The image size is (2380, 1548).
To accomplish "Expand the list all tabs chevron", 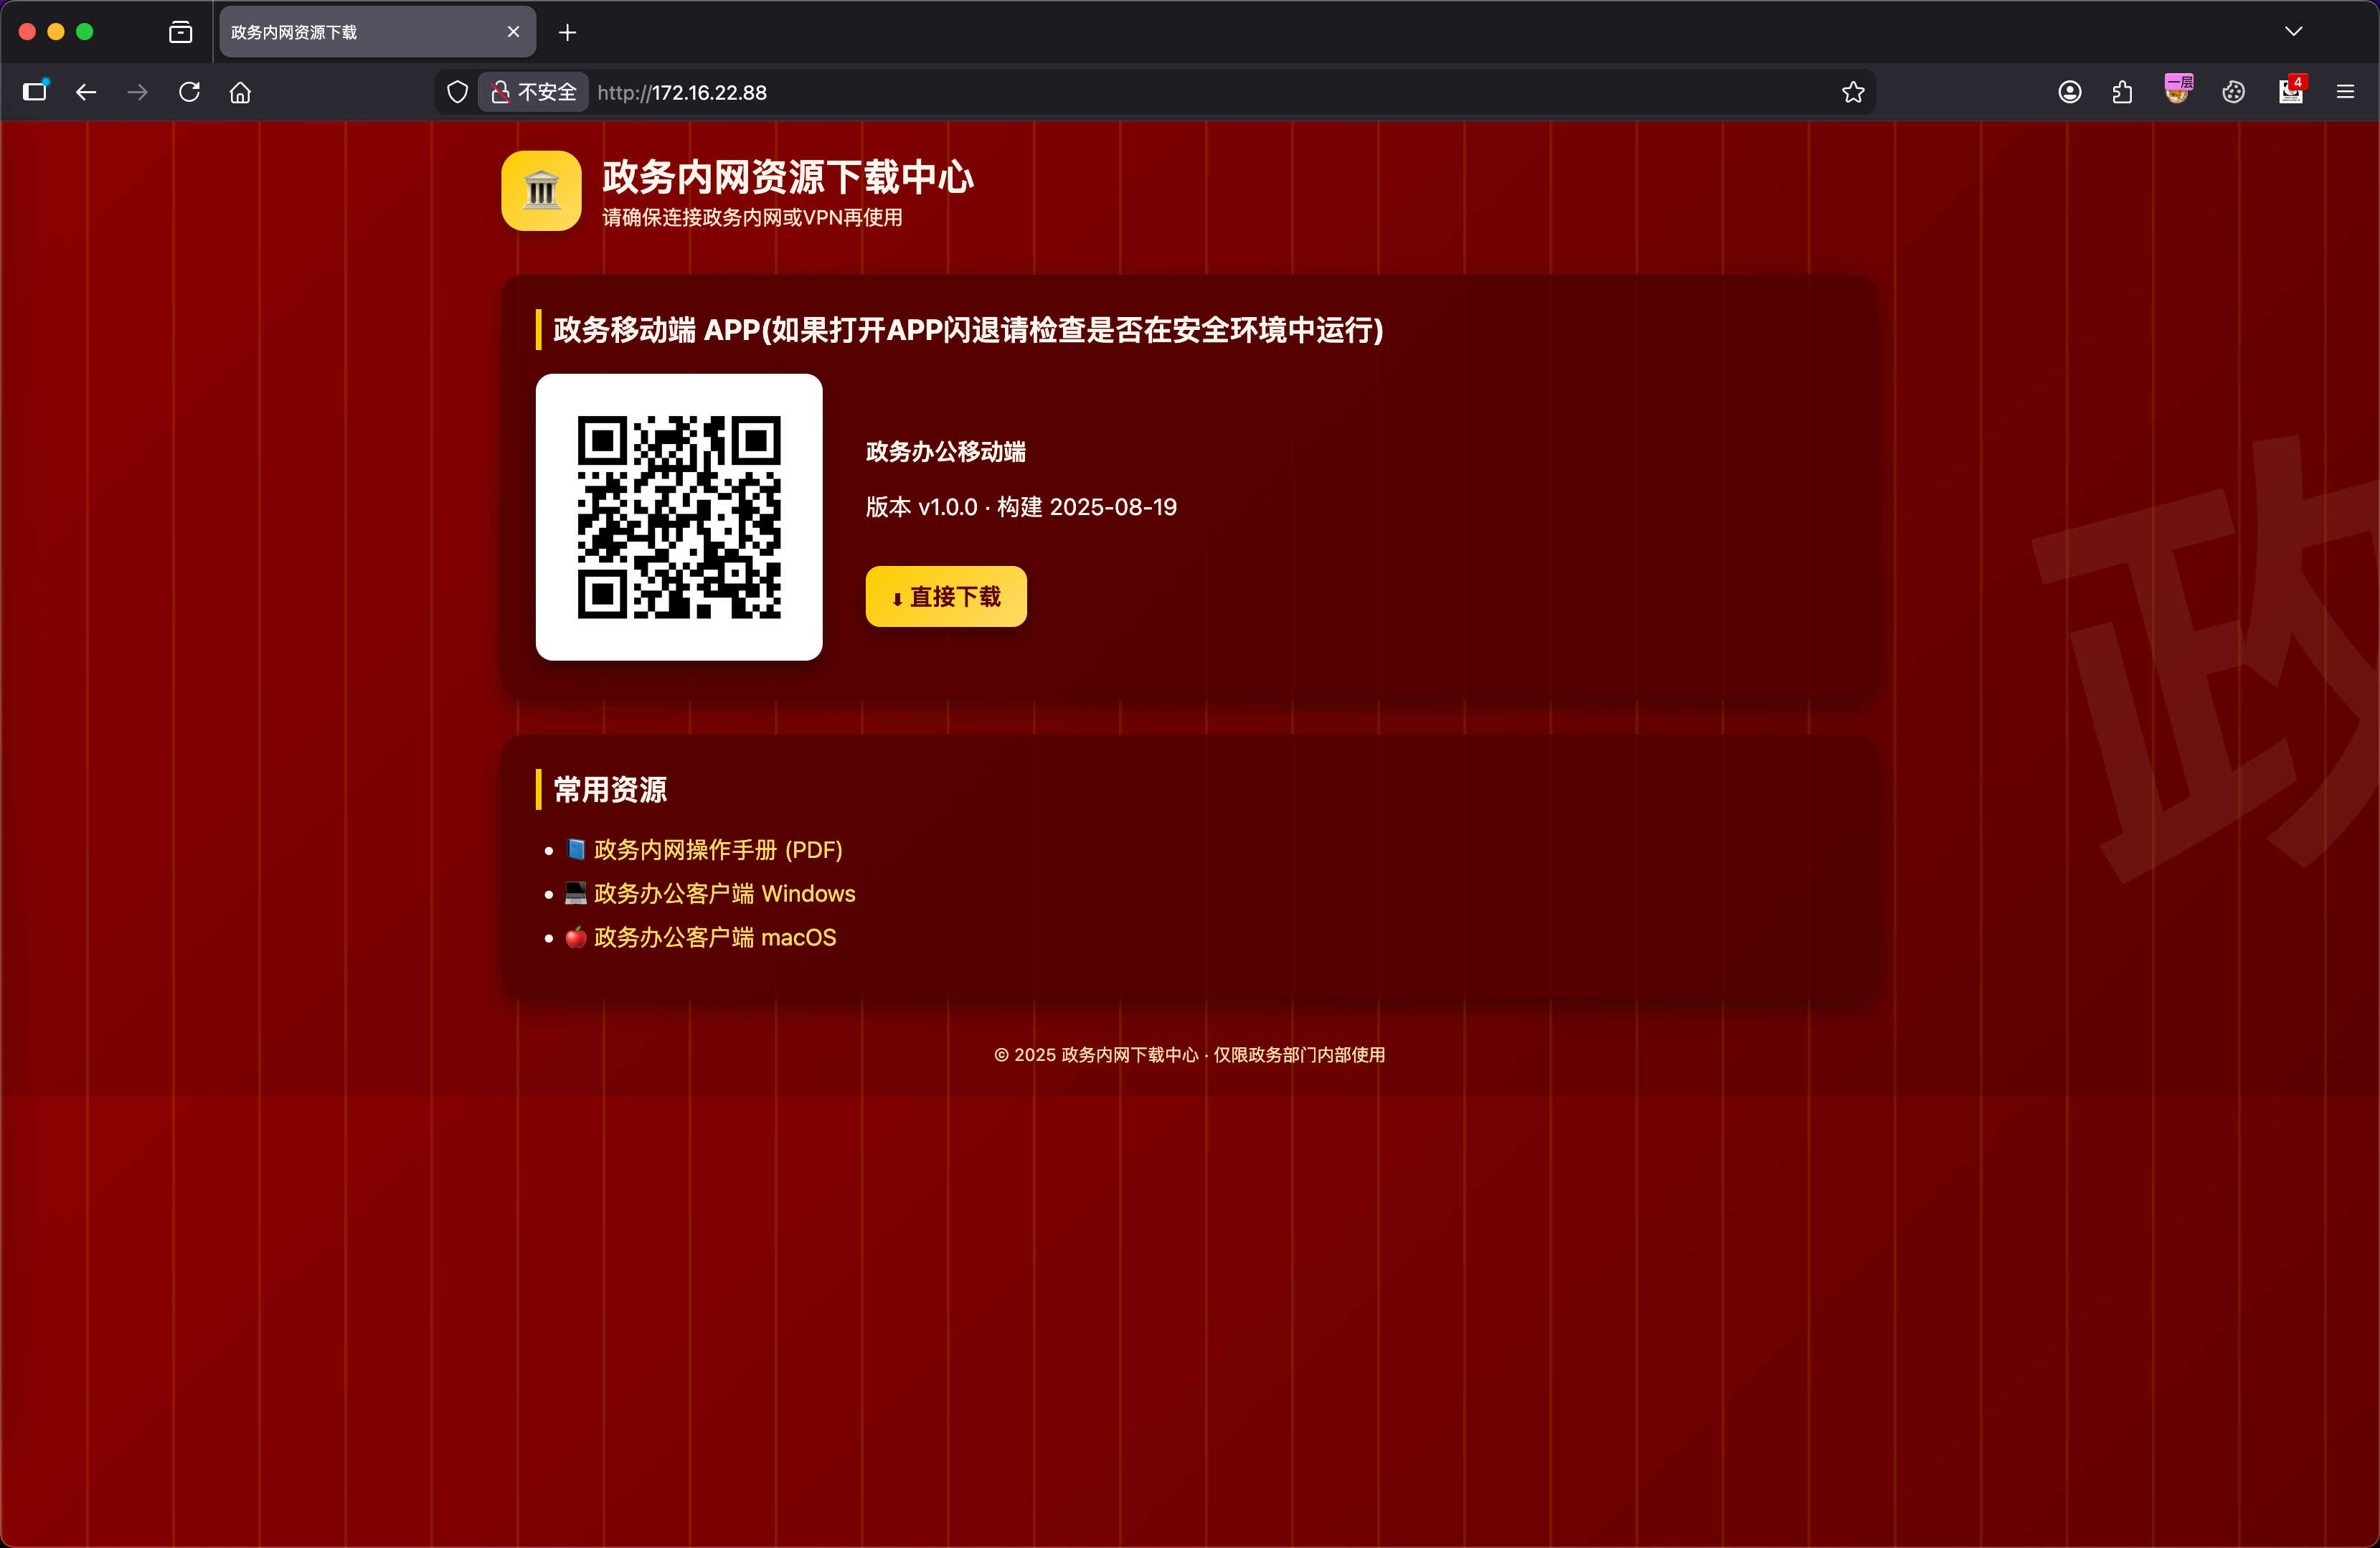I will tap(2293, 32).
